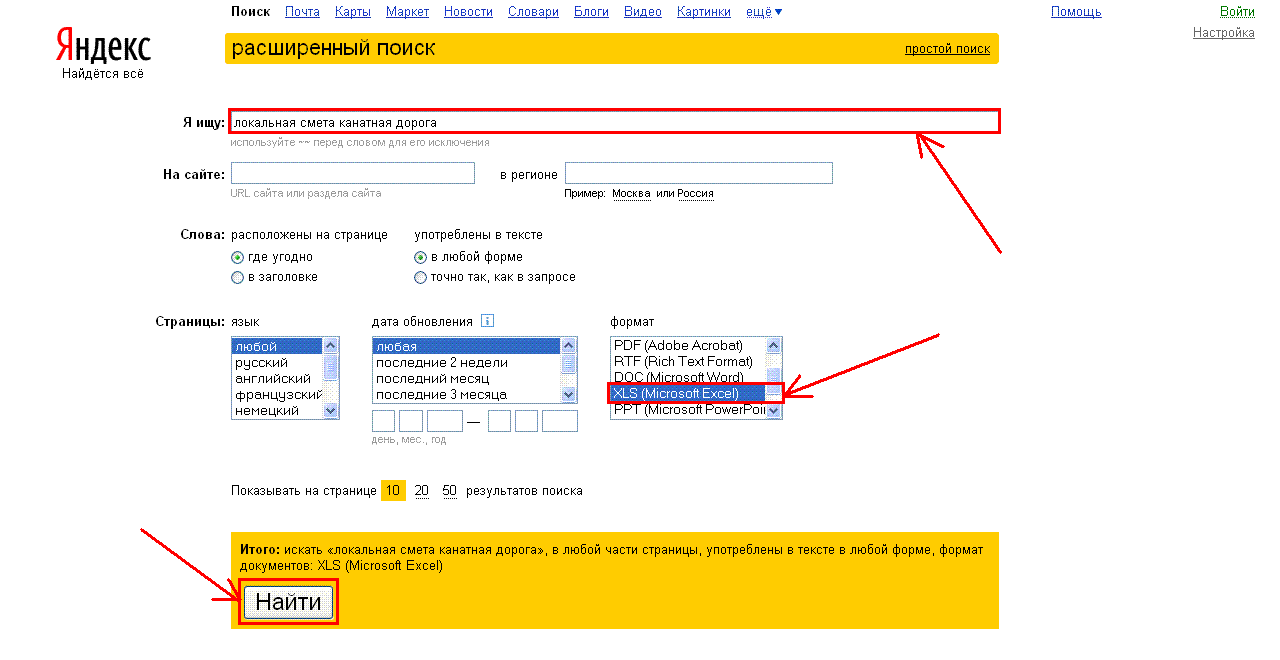The width and height of the screenshot is (1280, 660).
Task: Click the Поиск navigation item
Action: (x=250, y=12)
